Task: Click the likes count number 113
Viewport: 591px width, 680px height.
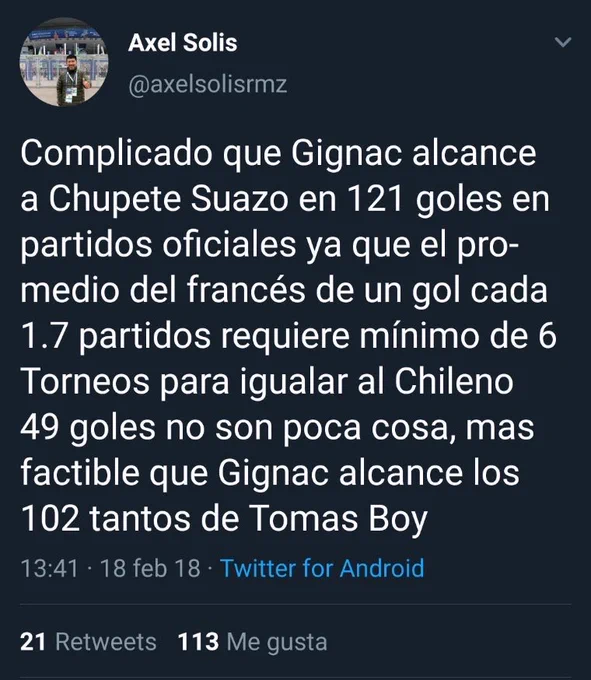Action: (x=198, y=642)
